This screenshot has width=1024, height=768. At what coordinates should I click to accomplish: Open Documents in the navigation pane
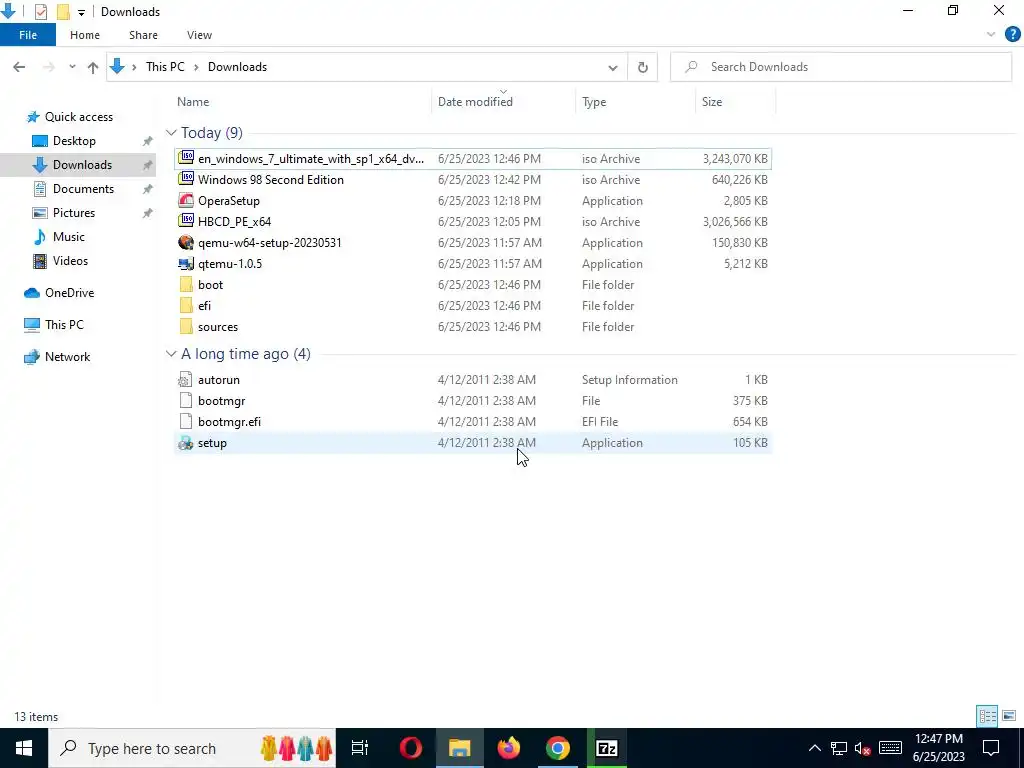click(x=83, y=189)
